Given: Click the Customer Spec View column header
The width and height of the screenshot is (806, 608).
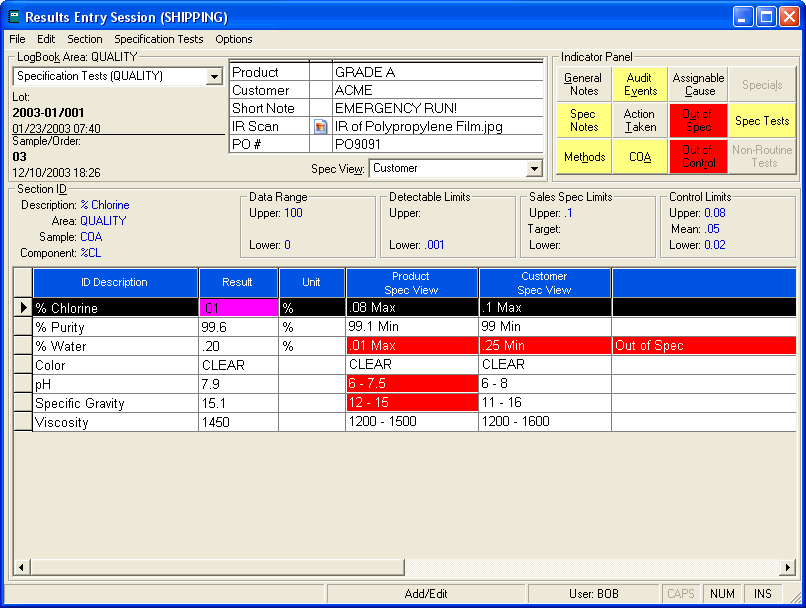Looking at the screenshot, I should tap(545, 283).
